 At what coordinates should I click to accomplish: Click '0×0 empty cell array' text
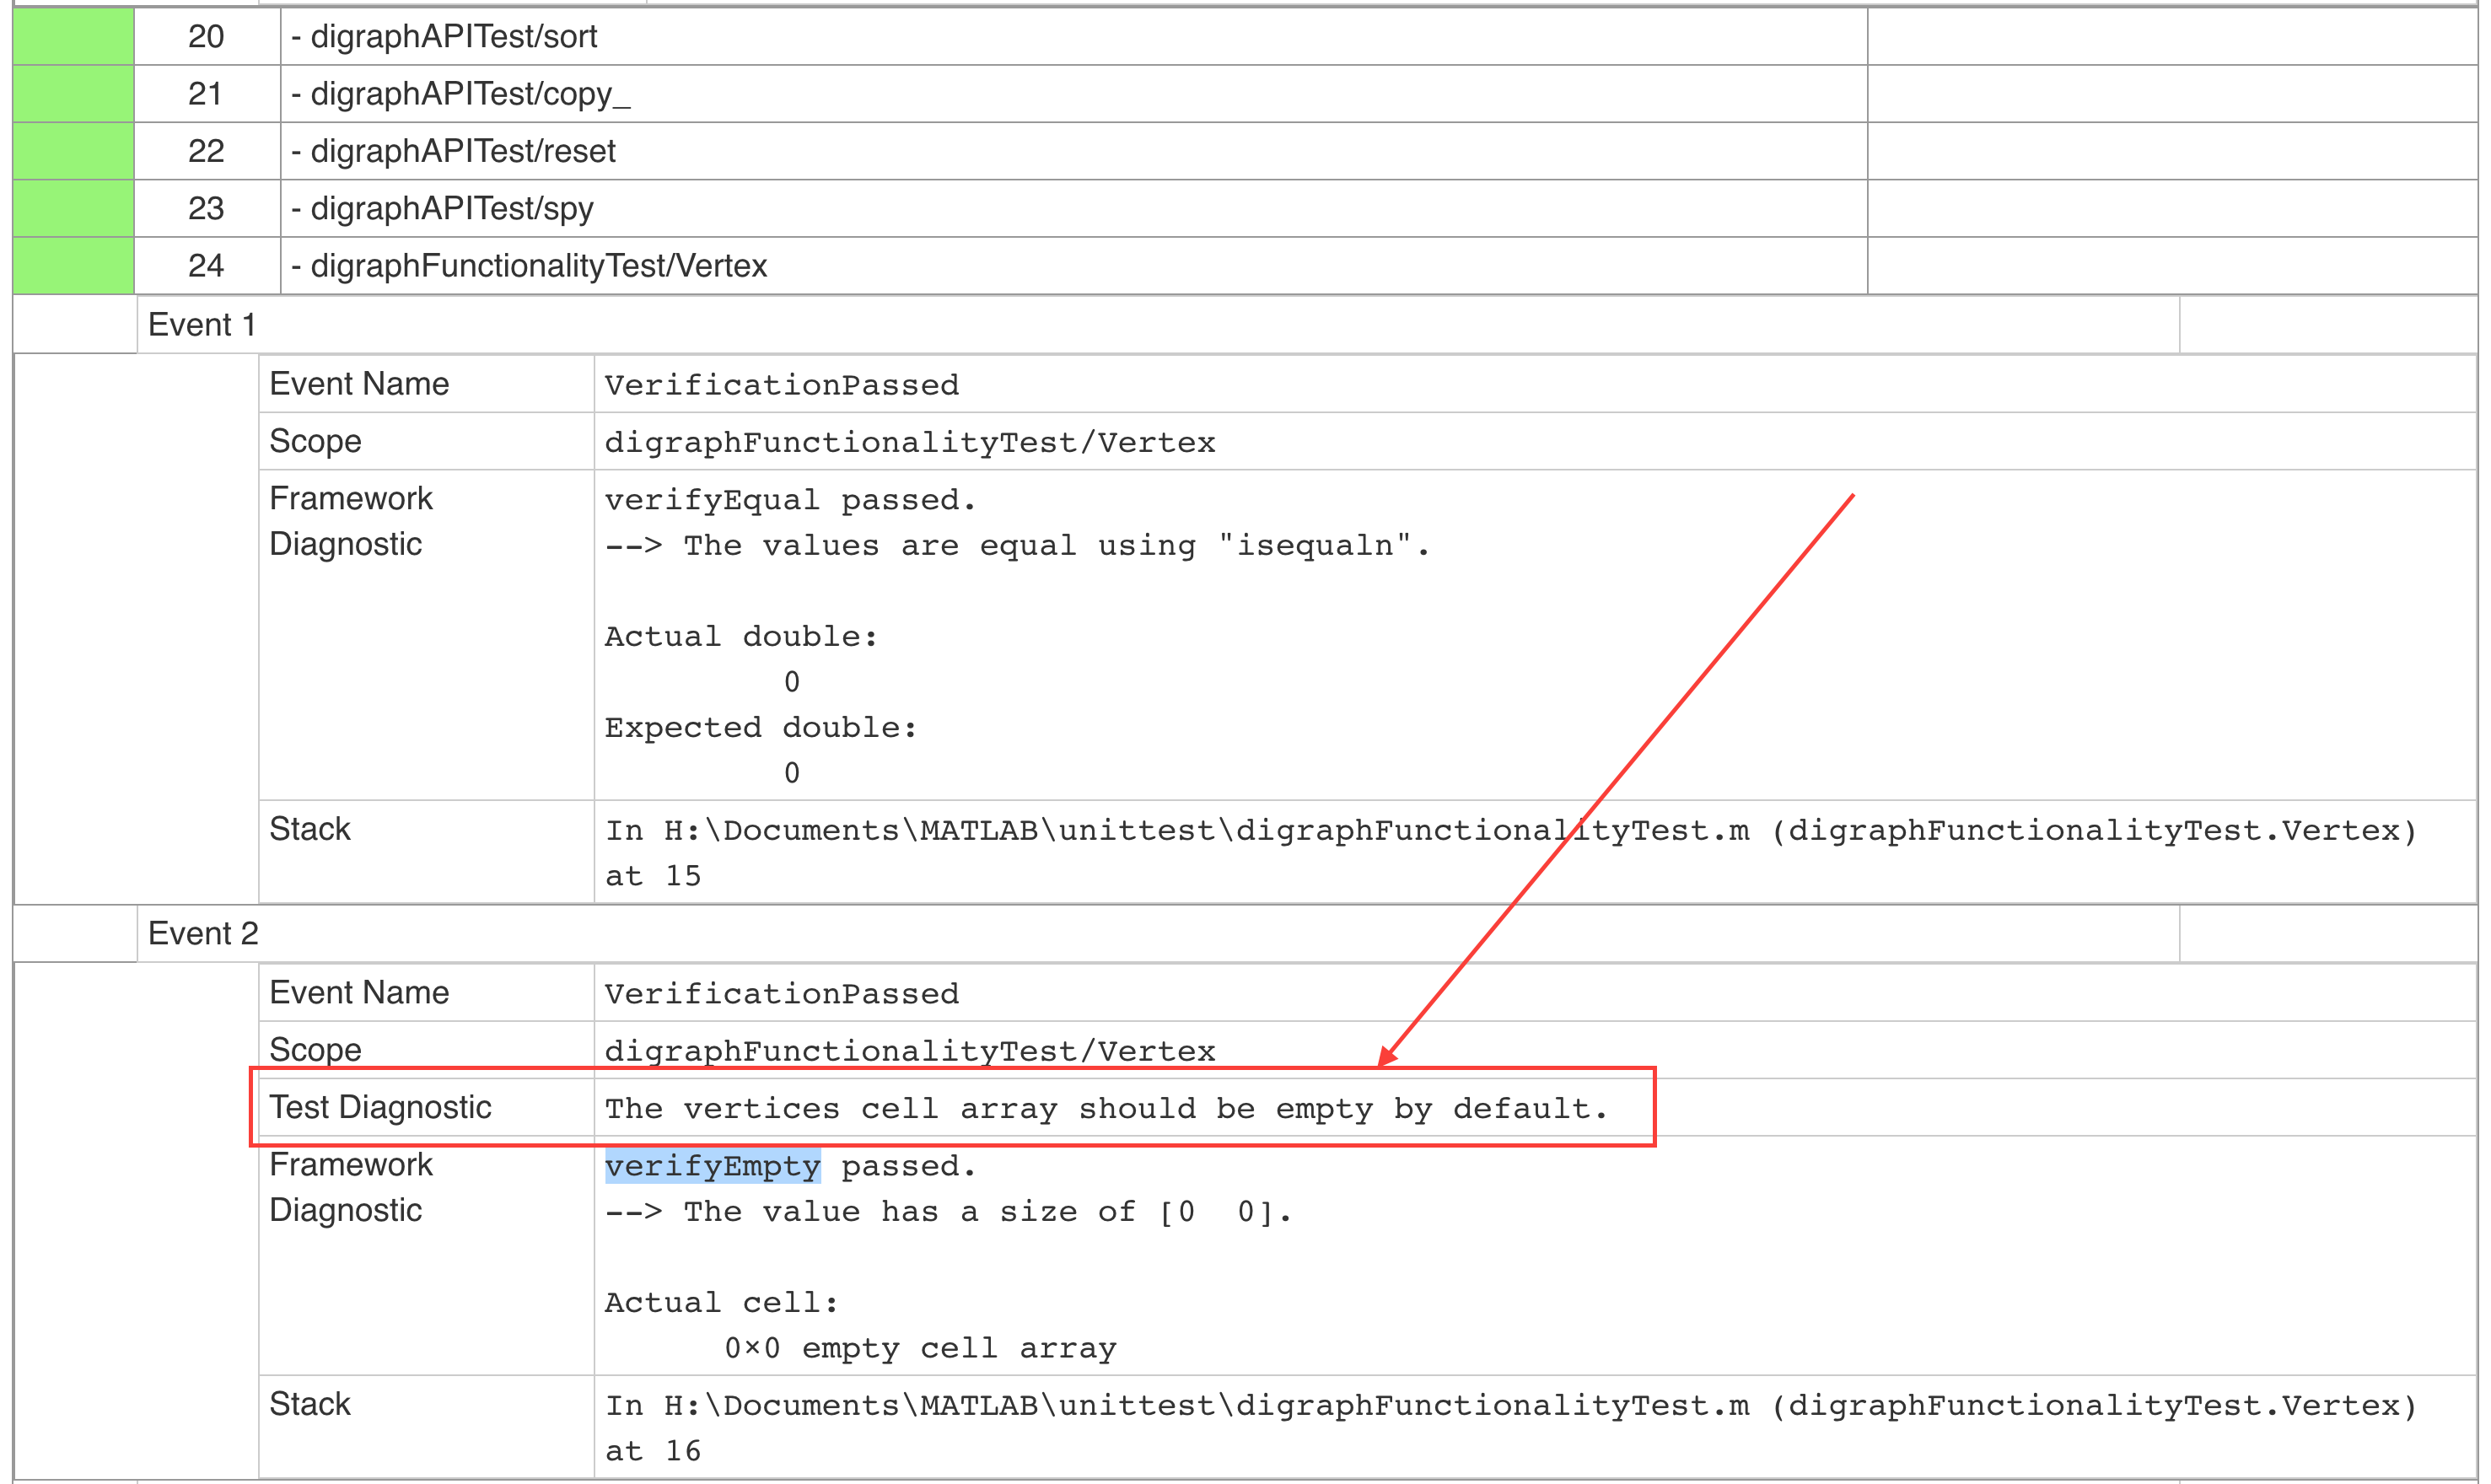point(920,1348)
